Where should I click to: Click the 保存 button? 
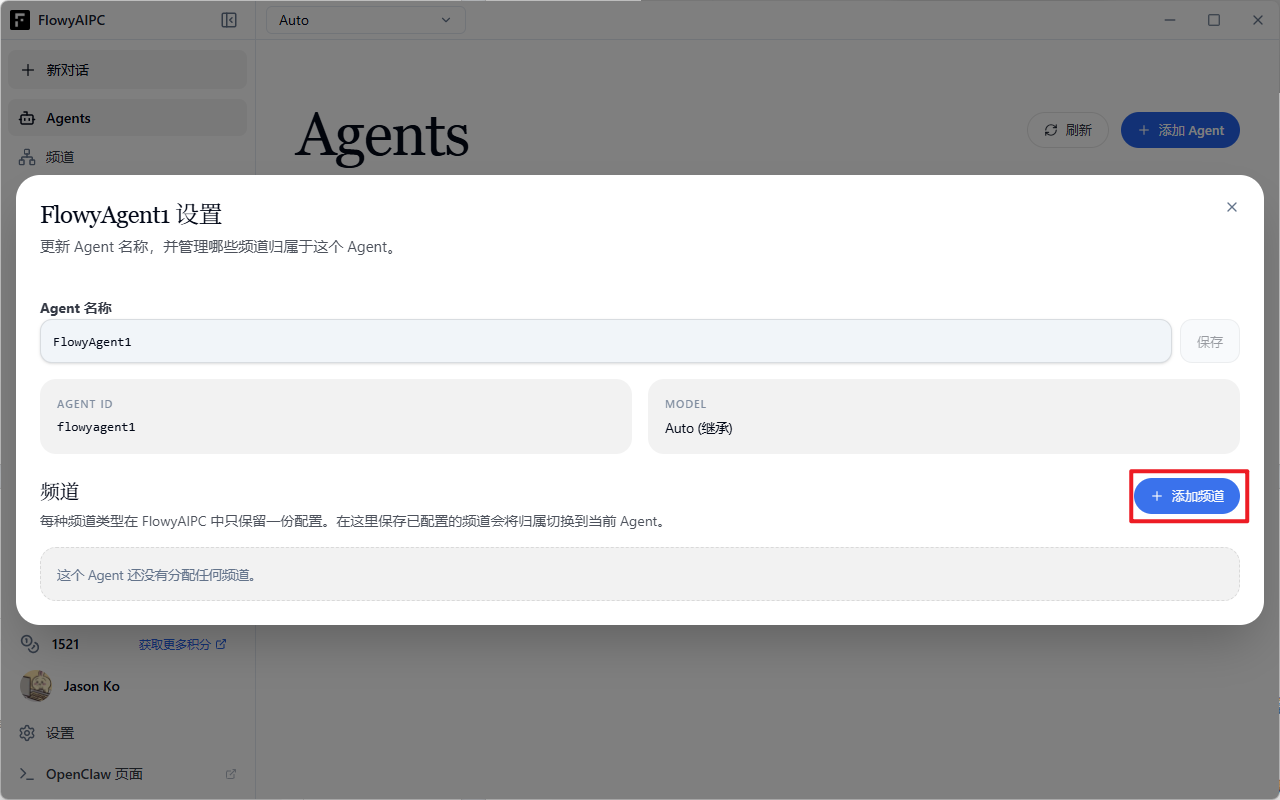click(1209, 342)
